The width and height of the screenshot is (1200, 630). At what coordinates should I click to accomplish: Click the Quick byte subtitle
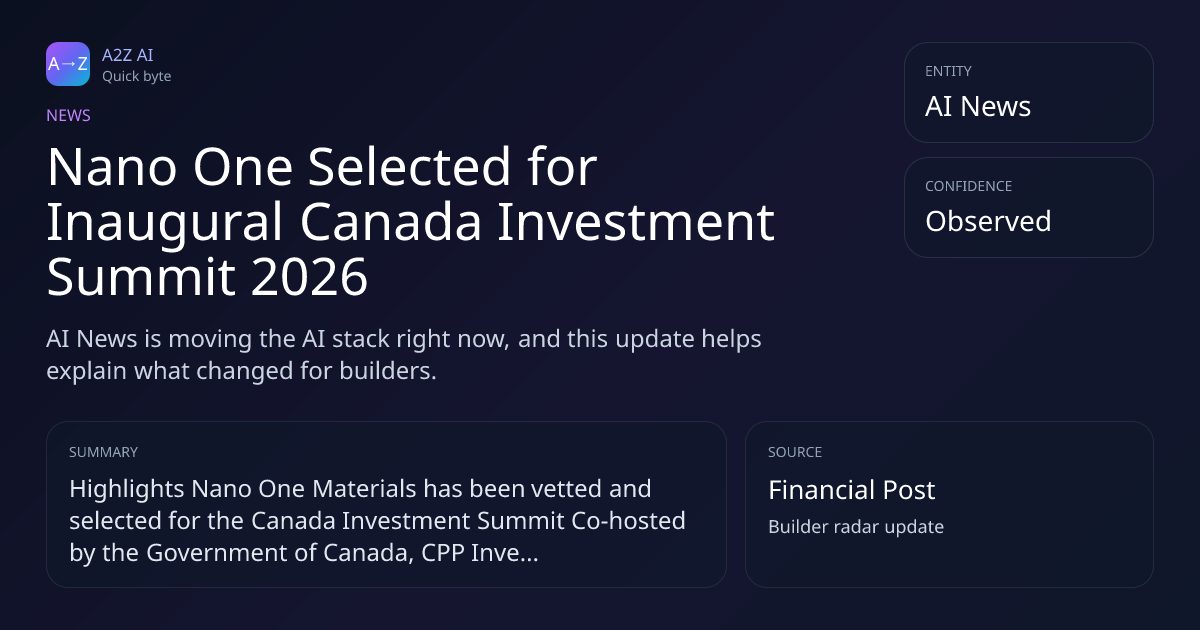click(136, 76)
